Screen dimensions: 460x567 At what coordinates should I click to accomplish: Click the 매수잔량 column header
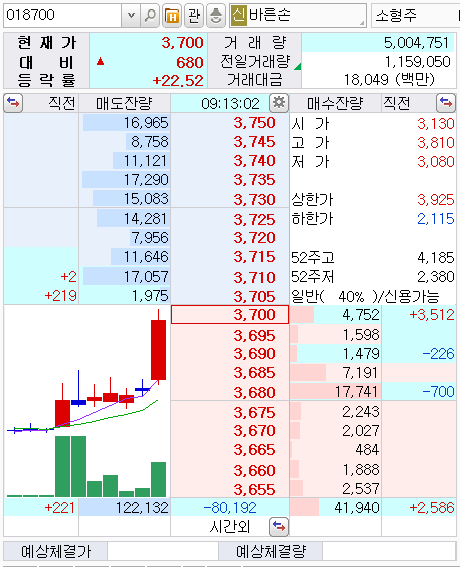335,103
